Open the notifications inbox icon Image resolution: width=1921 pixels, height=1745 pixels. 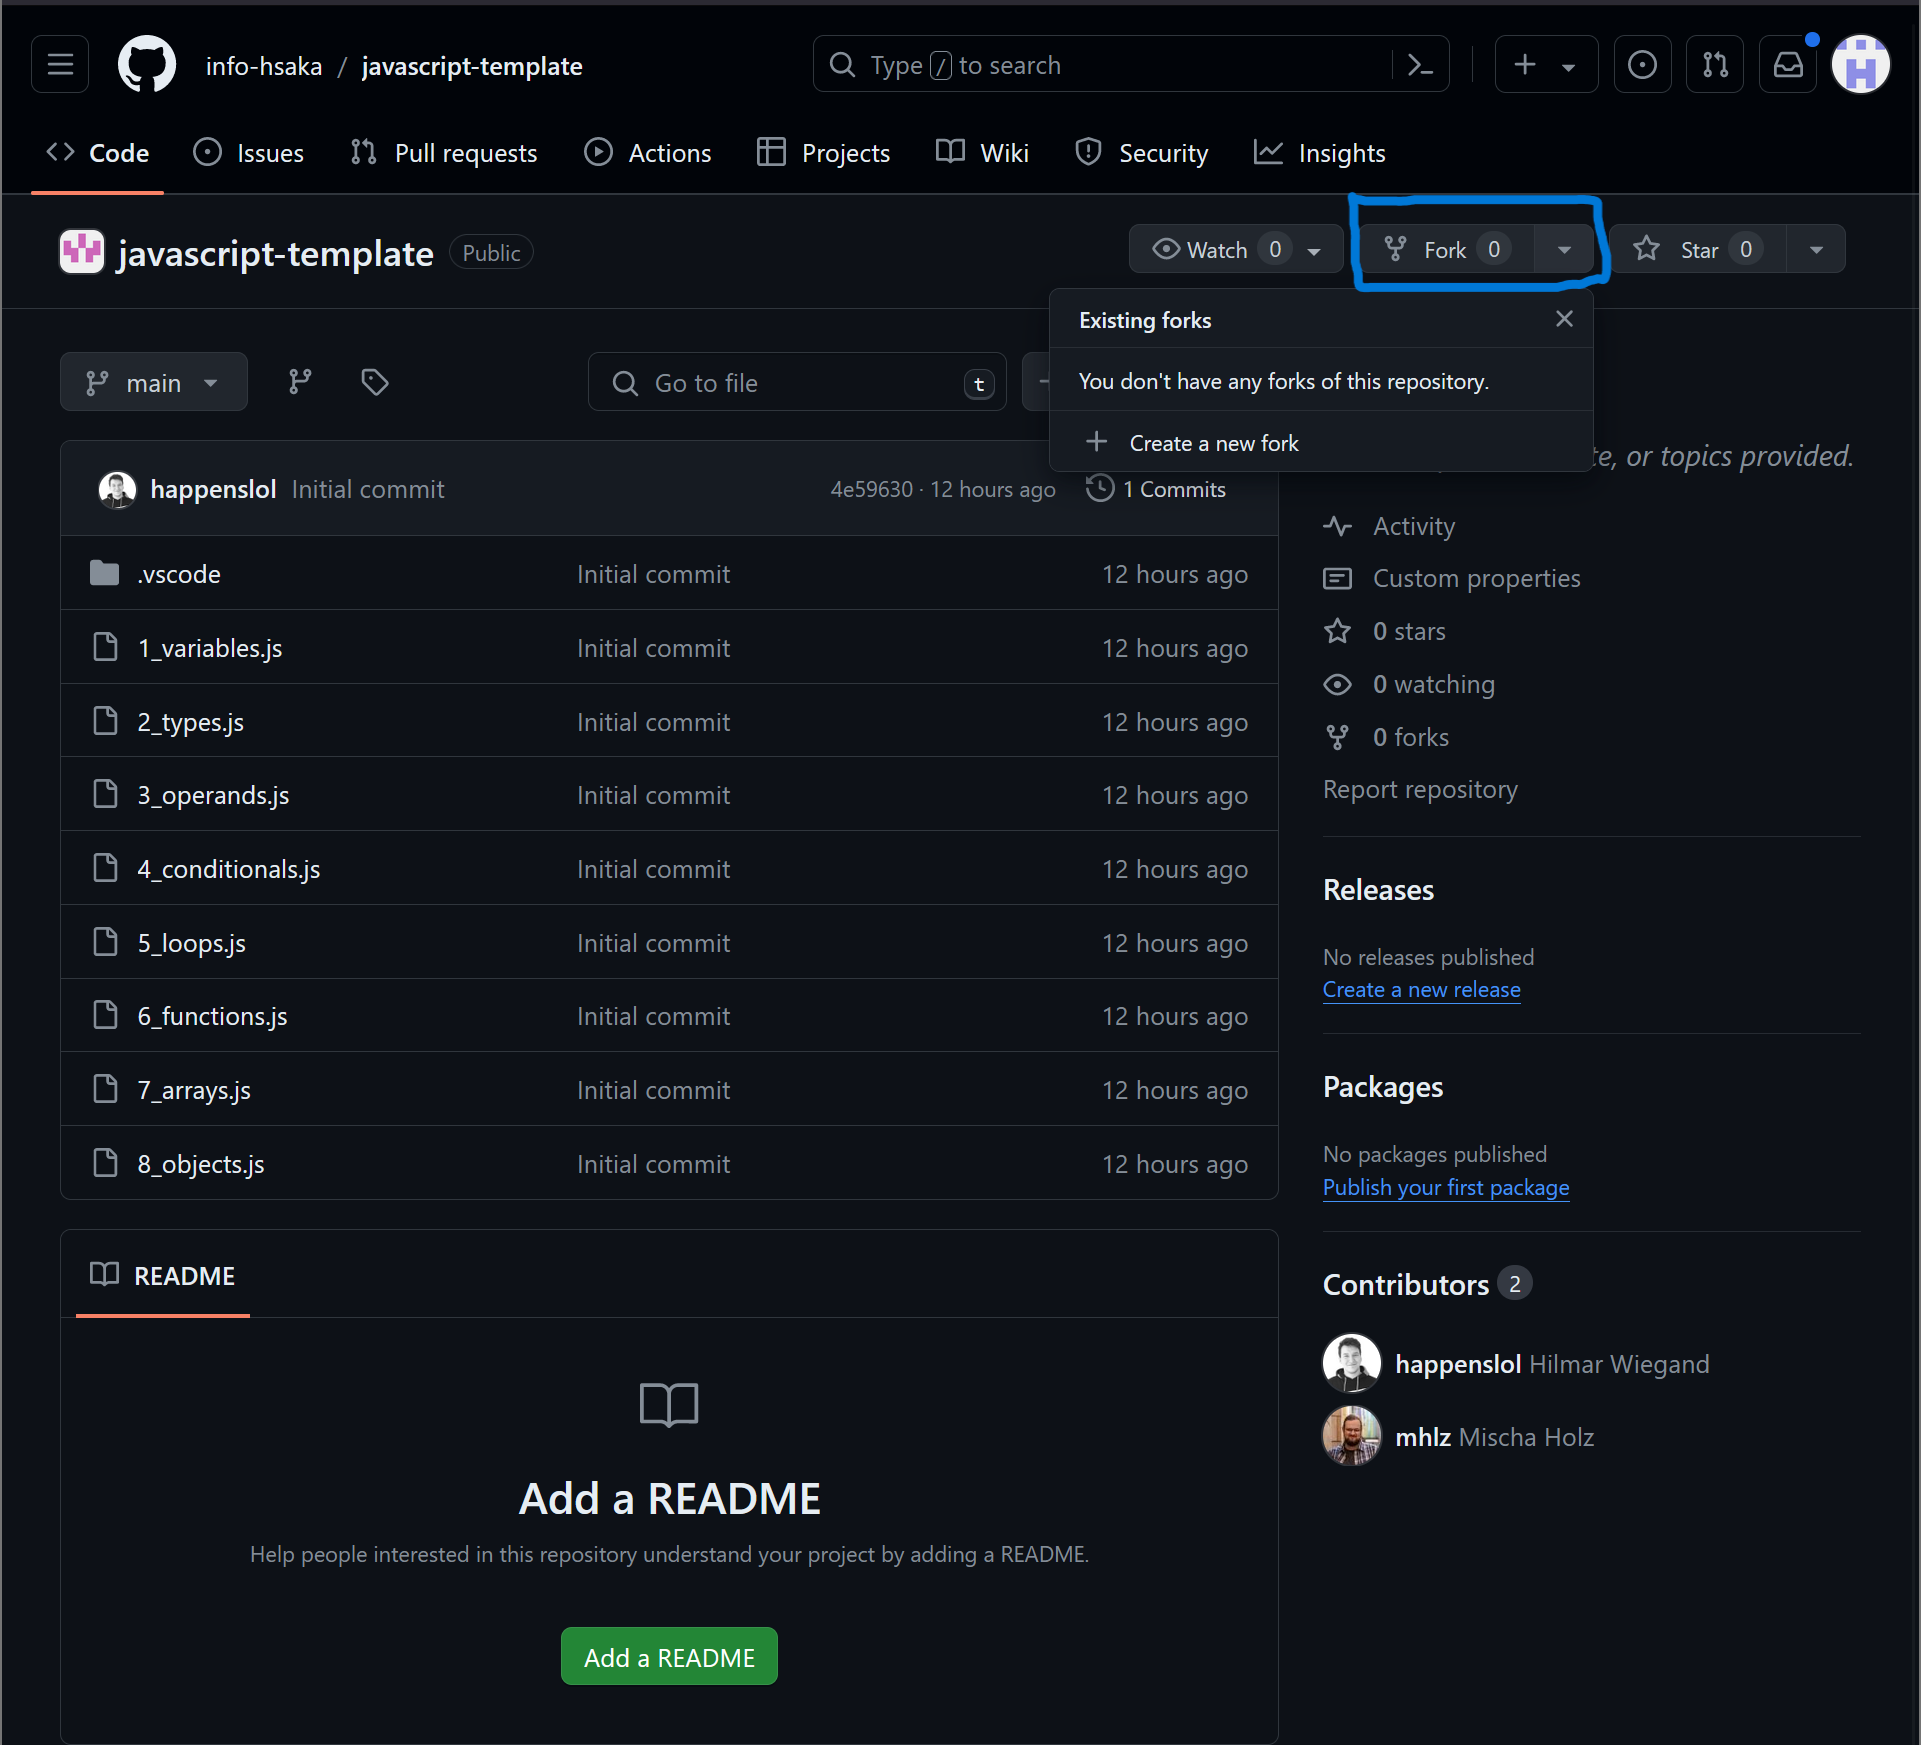pyautogui.click(x=1788, y=65)
